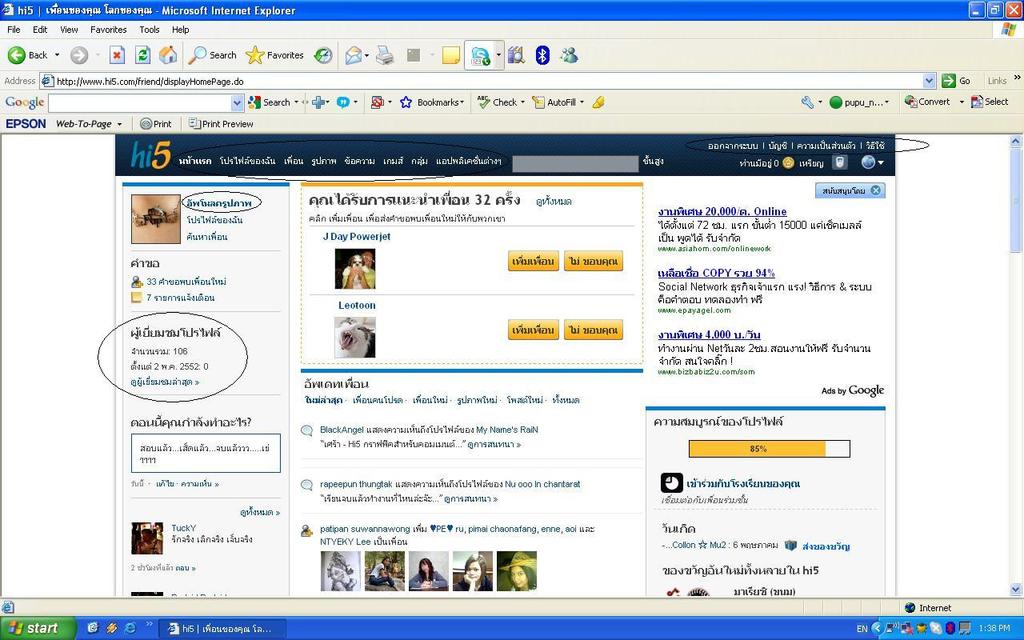Image resolution: width=1024 pixels, height=640 pixels.
Task: Click the yellow note icon in toolbar
Action: click(x=451, y=56)
